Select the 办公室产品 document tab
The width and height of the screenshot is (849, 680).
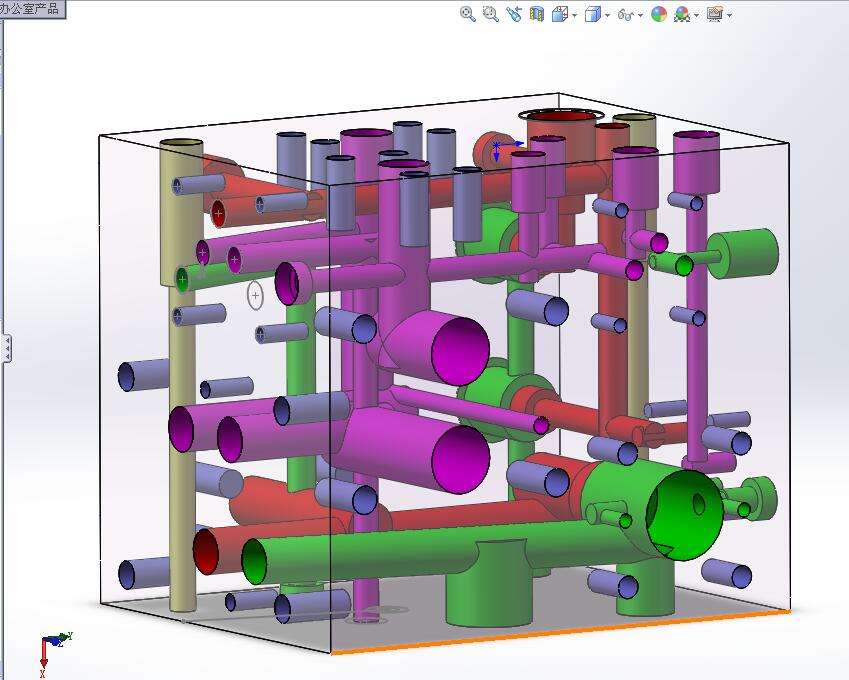click(32, 9)
